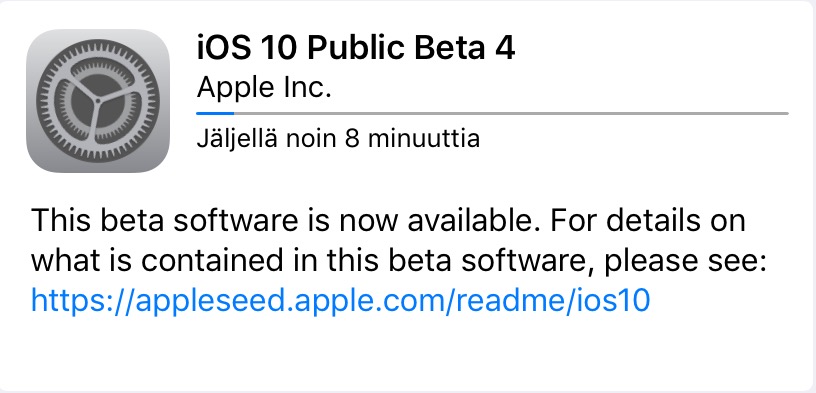Screen dimensions: 816x393
Task: Select the iOS 10 Public Beta 4 title
Action: coord(356,47)
